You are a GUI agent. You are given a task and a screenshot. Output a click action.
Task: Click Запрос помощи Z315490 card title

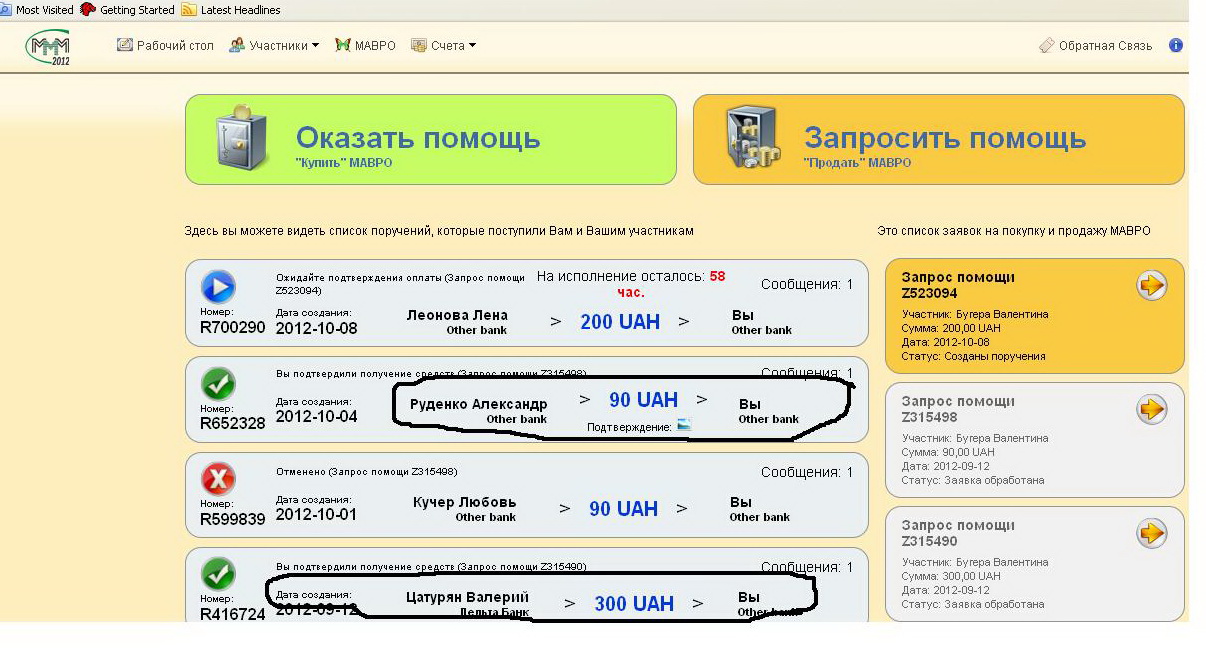(x=958, y=533)
